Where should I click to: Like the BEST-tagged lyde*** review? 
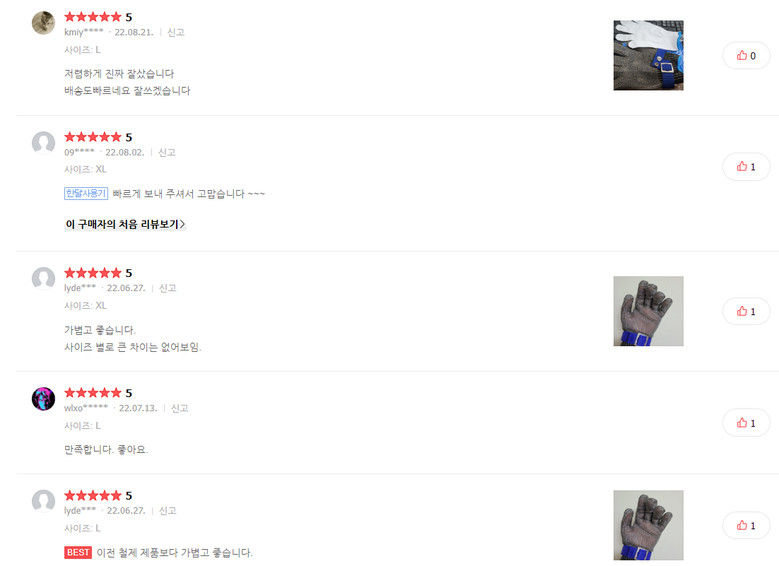pos(746,525)
